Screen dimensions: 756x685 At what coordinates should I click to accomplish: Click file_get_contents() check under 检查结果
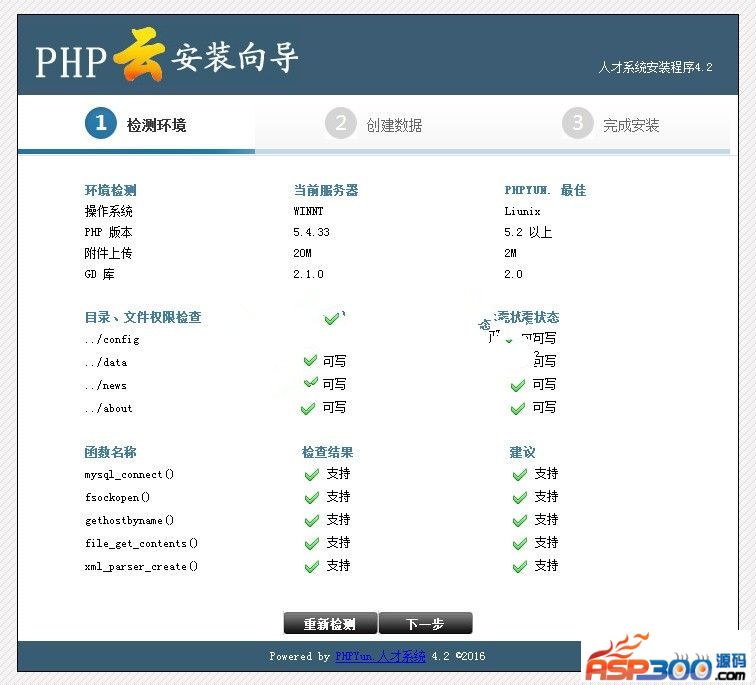[x=312, y=544]
